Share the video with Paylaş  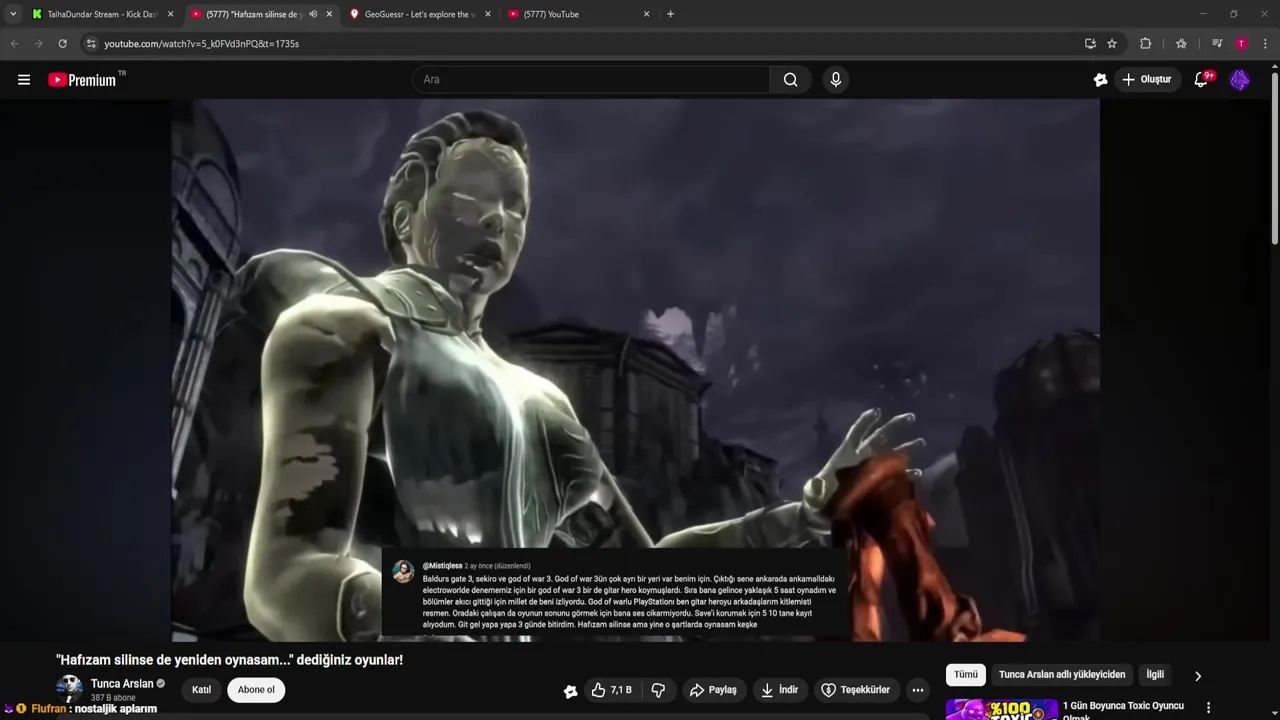point(713,690)
